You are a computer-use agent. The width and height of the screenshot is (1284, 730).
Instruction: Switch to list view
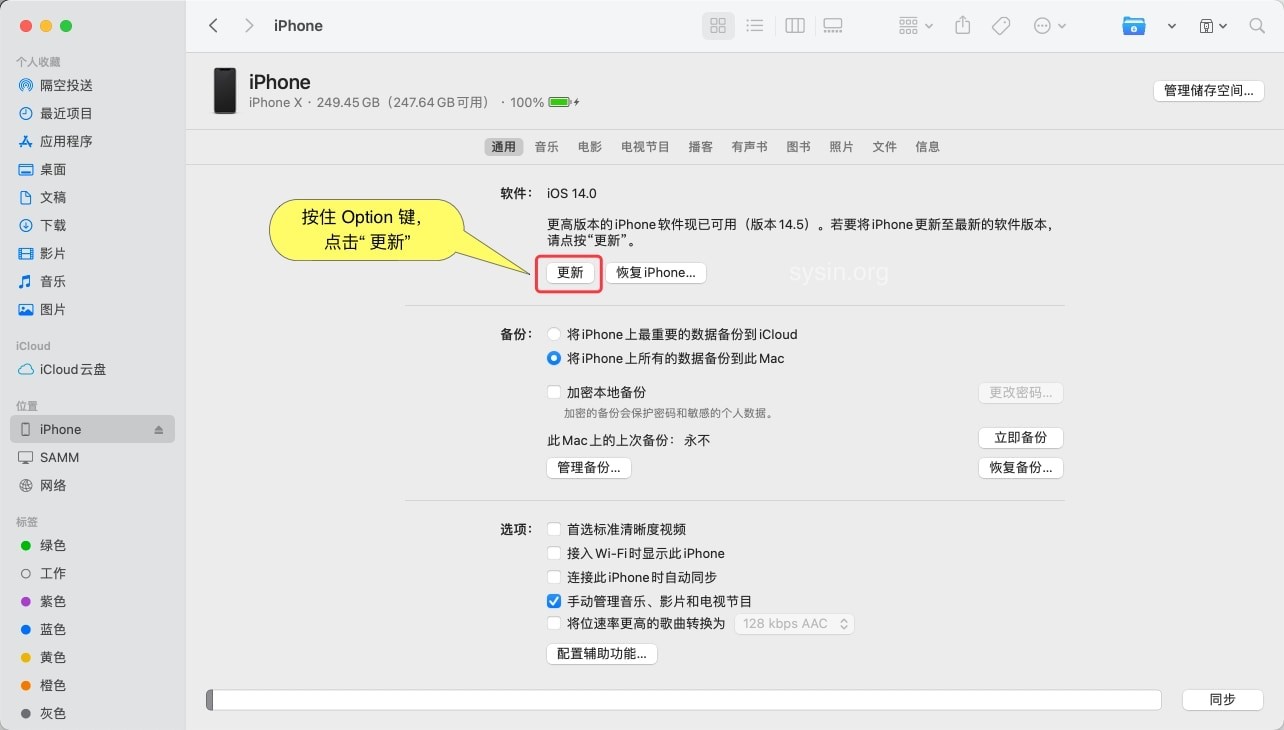[x=755, y=26]
